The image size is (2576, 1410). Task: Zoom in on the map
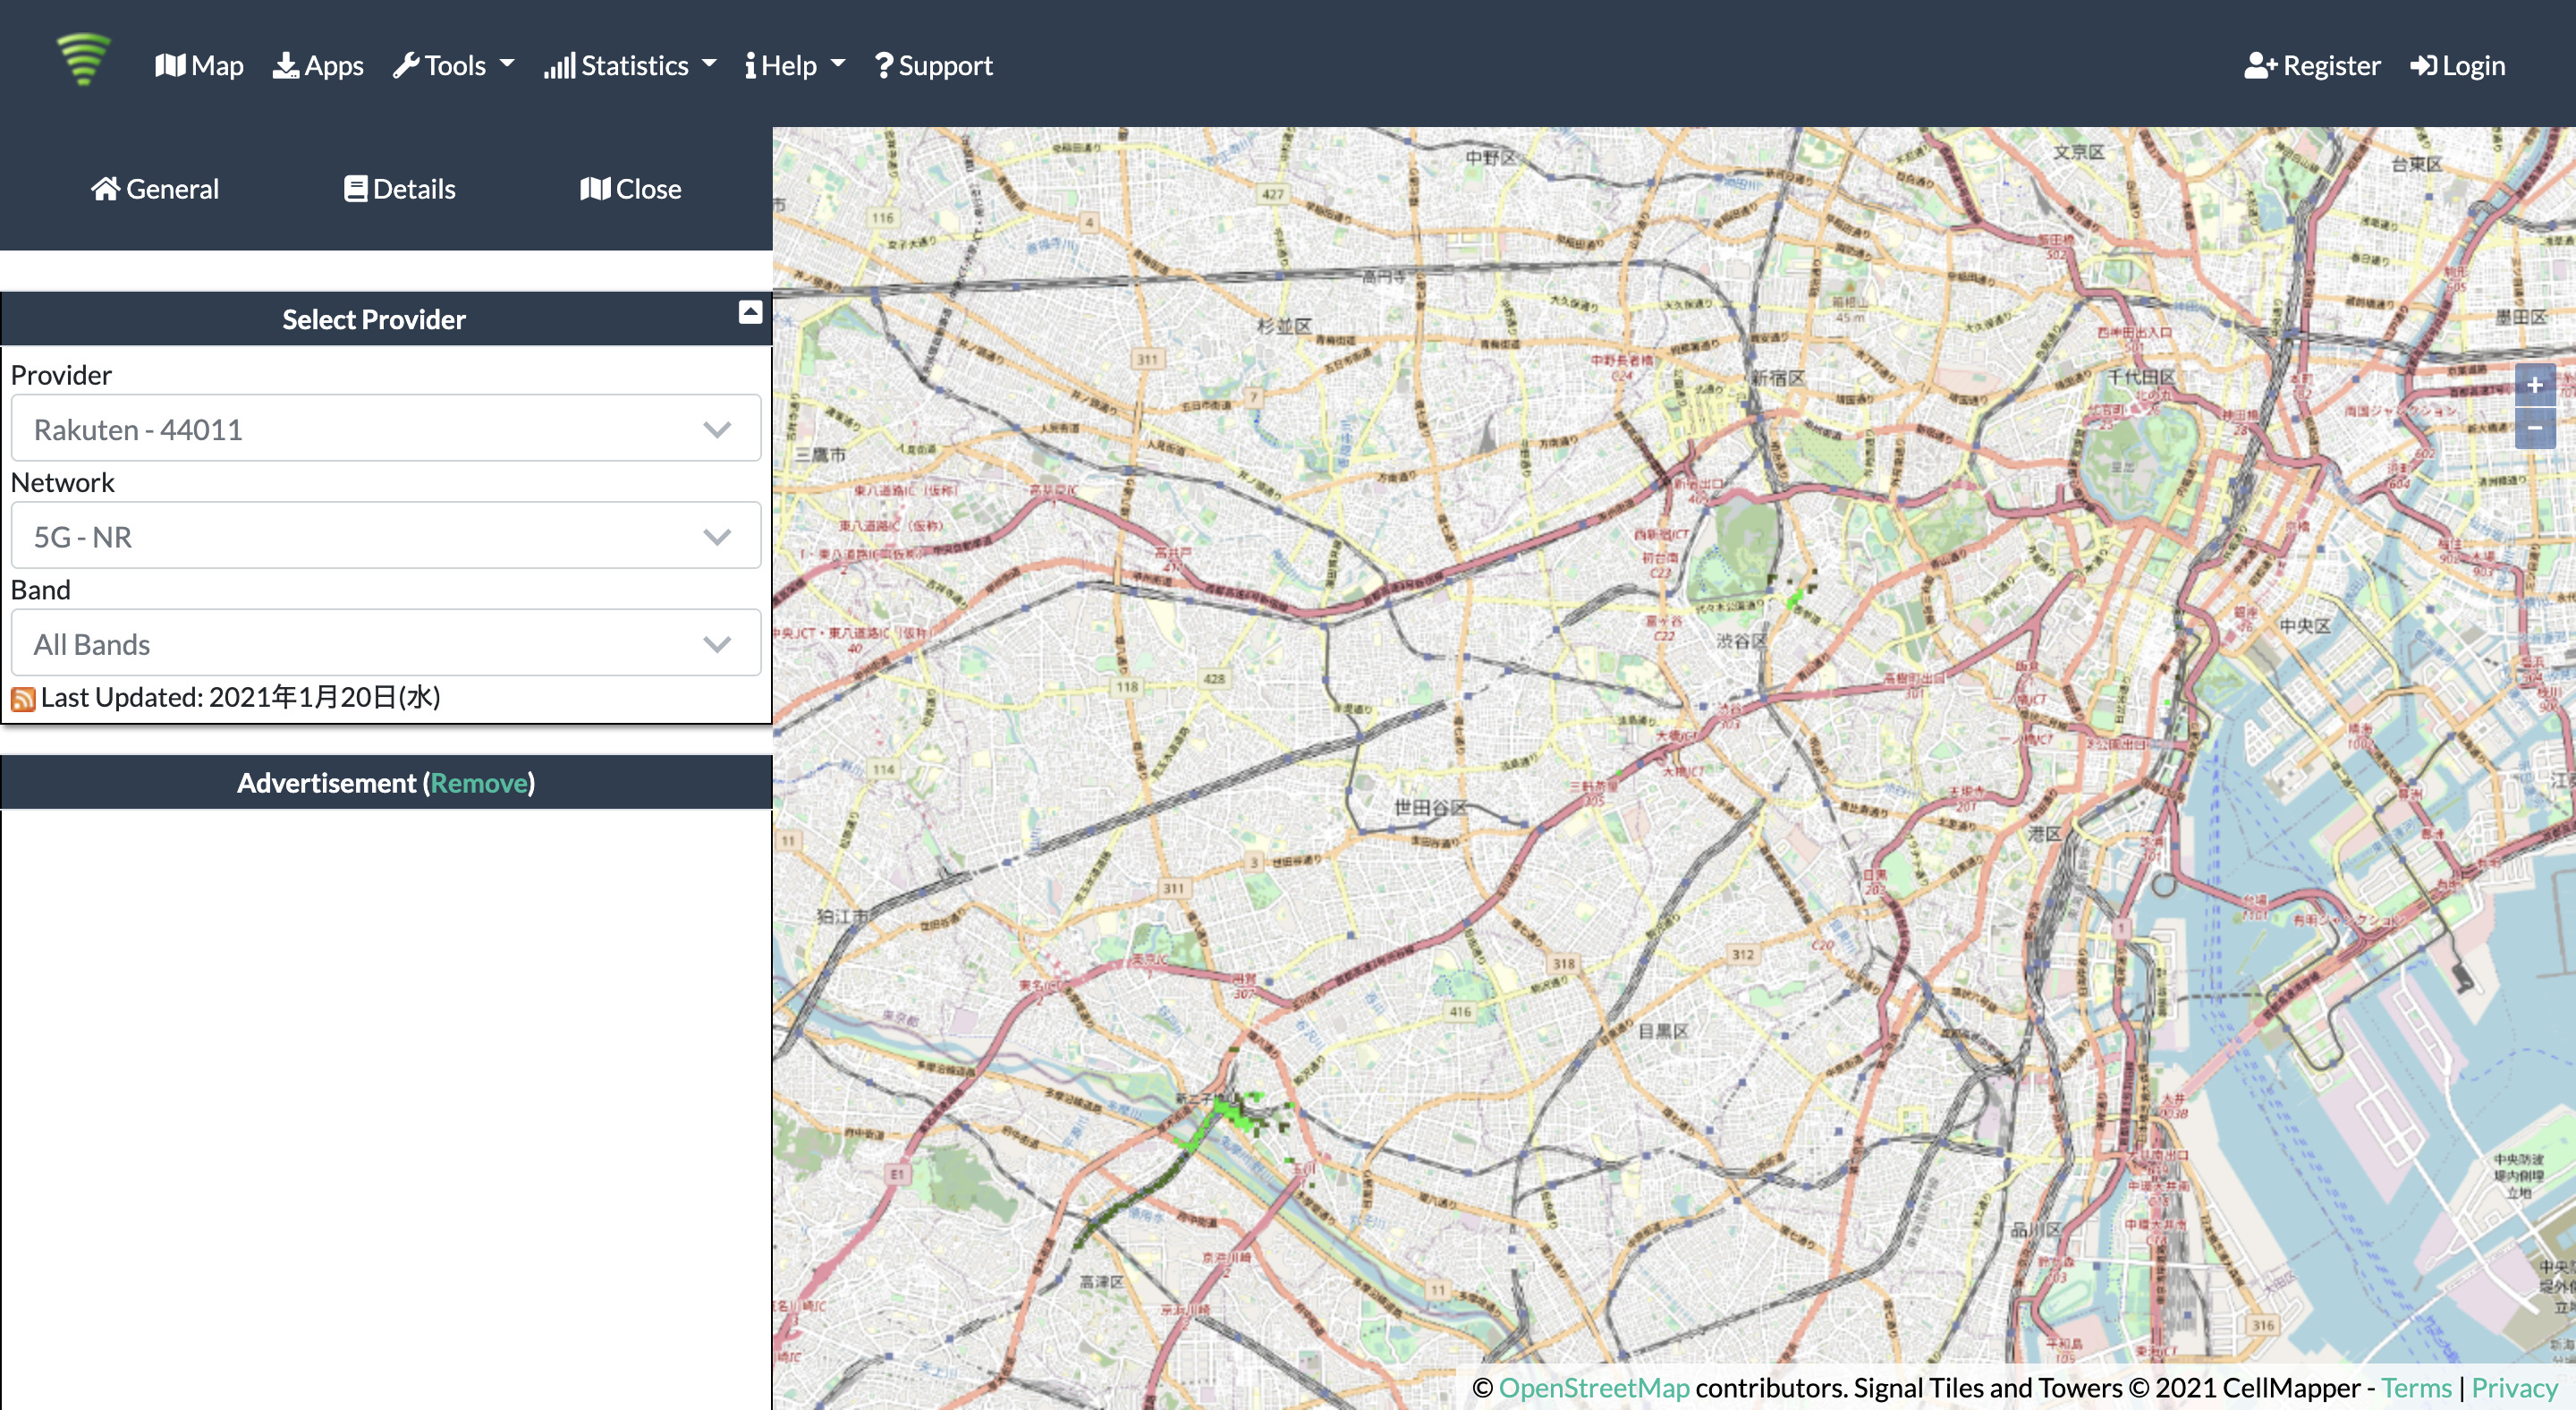tap(2534, 386)
